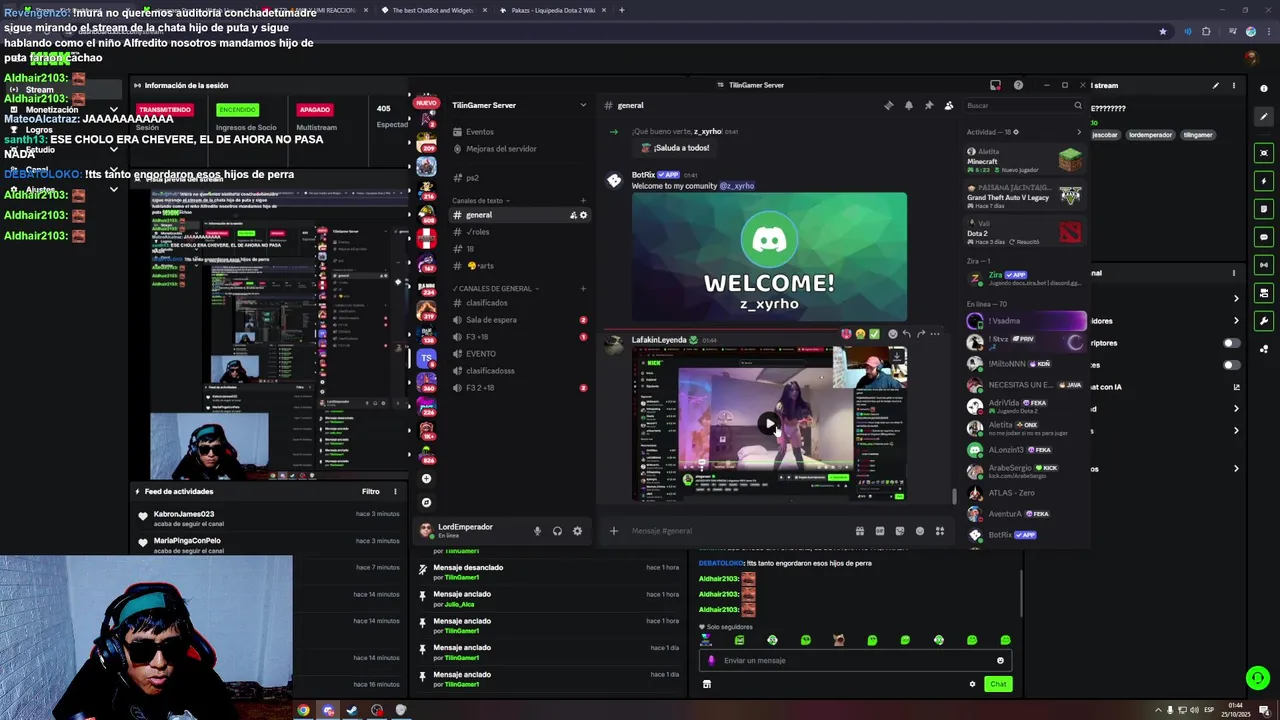Toggle first switch in dashboard panel

click(x=1232, y=343)
